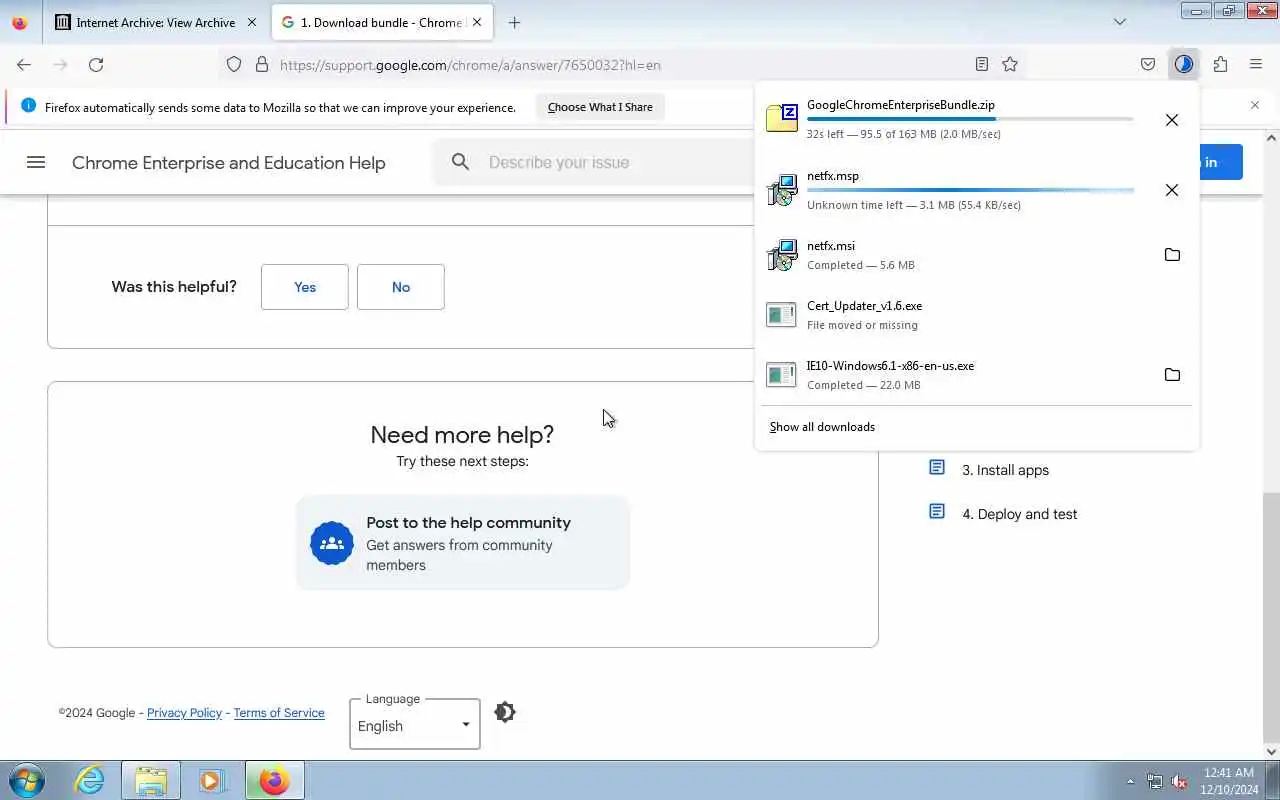1280x800 pixels.
Task: Open the help site hamburger menu
Action: [x=36, y=162]
